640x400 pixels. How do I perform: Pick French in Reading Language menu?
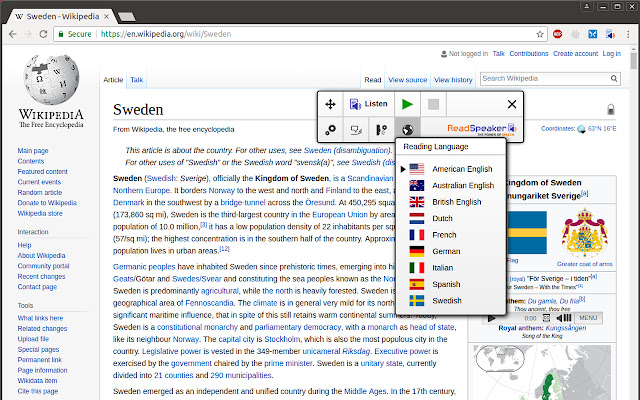click(446, 235)
